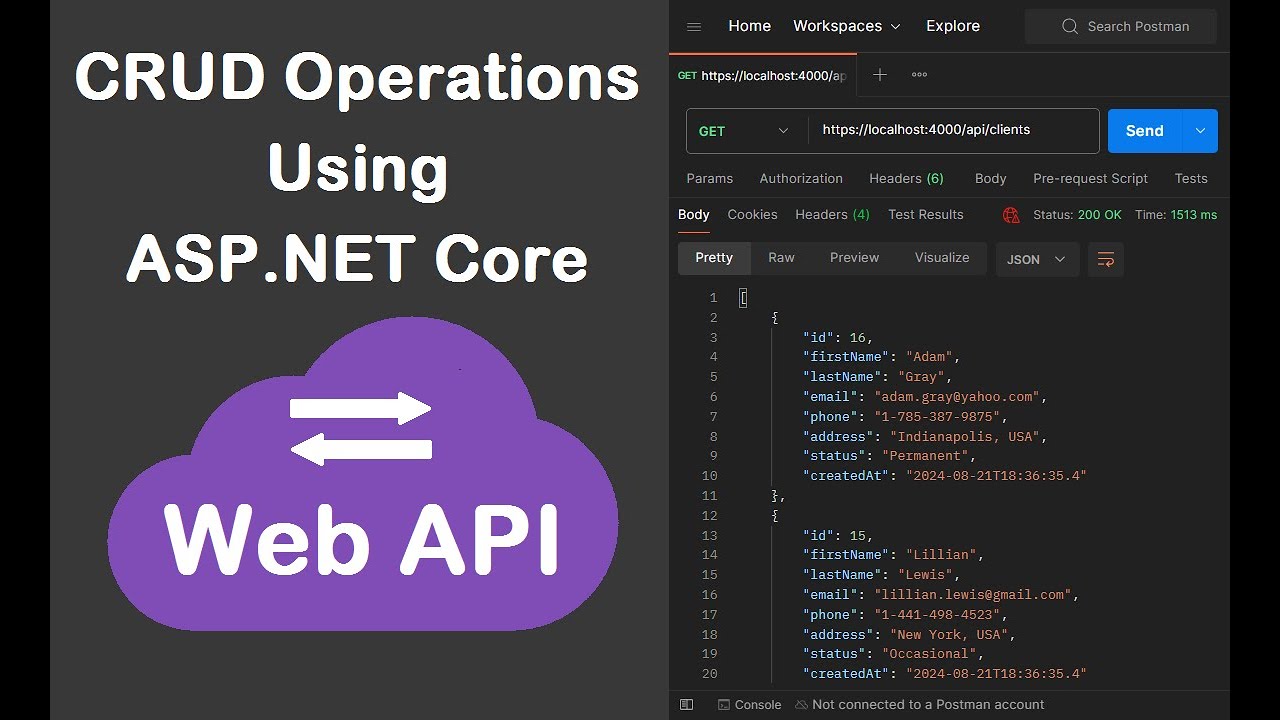
Task: Open the Console
Action: coord(749,704)
